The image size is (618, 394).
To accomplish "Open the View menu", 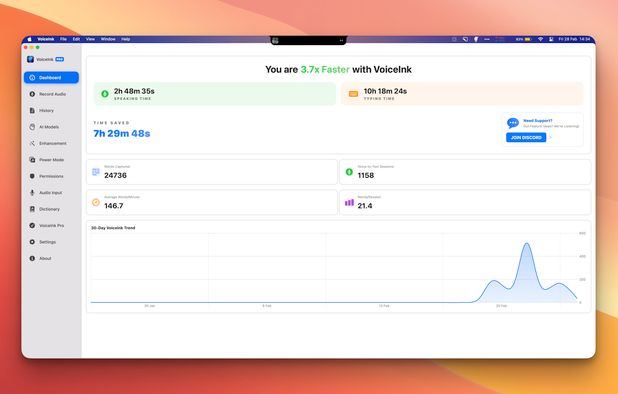I will click(90, 39).
